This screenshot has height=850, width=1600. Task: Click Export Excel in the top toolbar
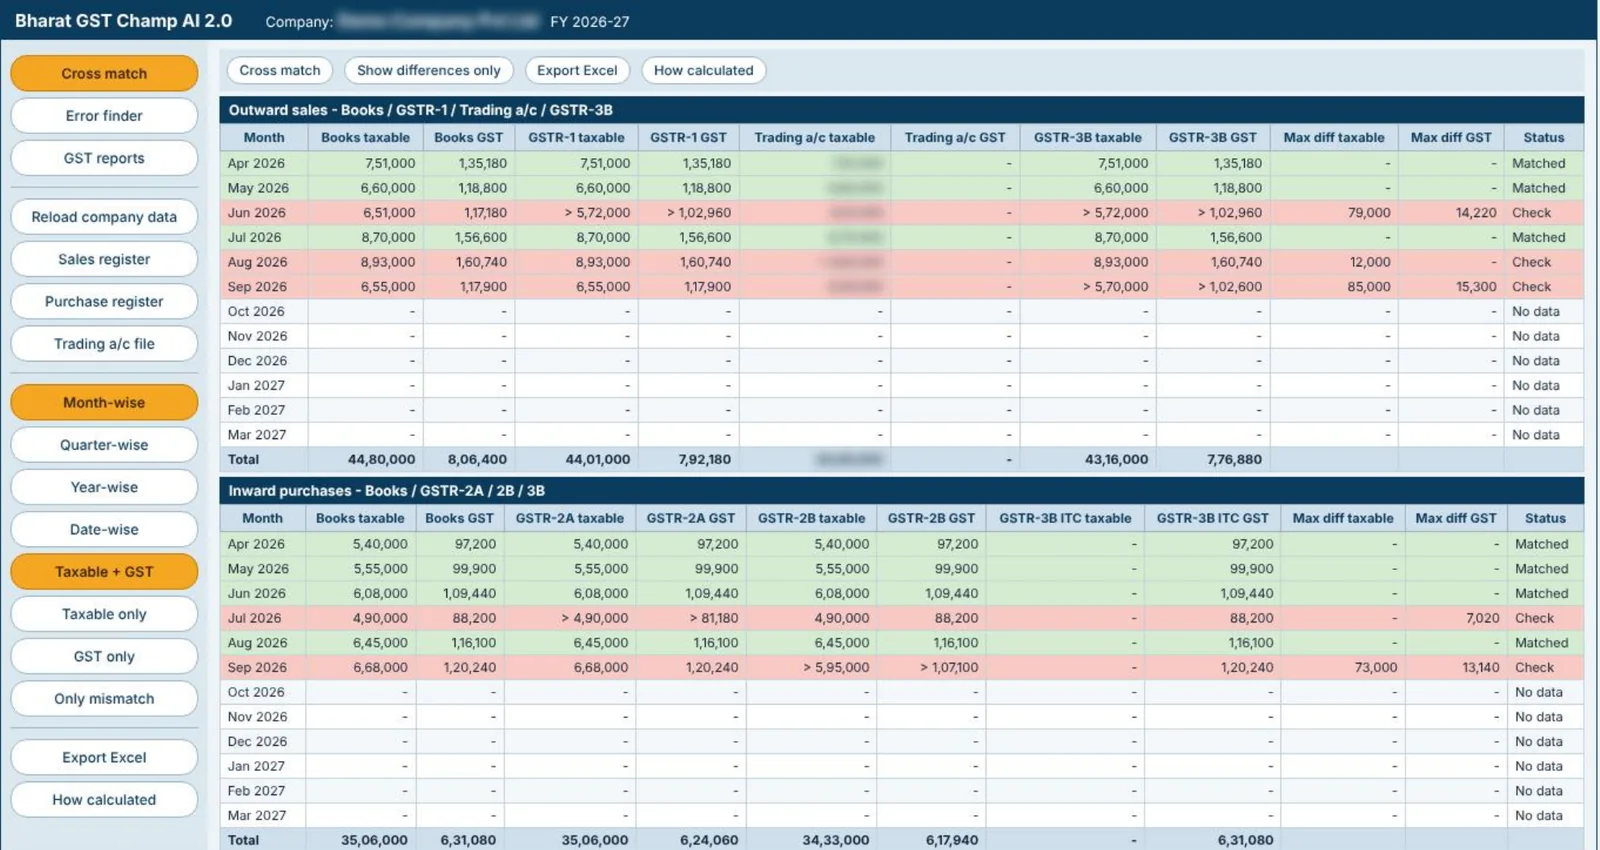click(577, 70)
